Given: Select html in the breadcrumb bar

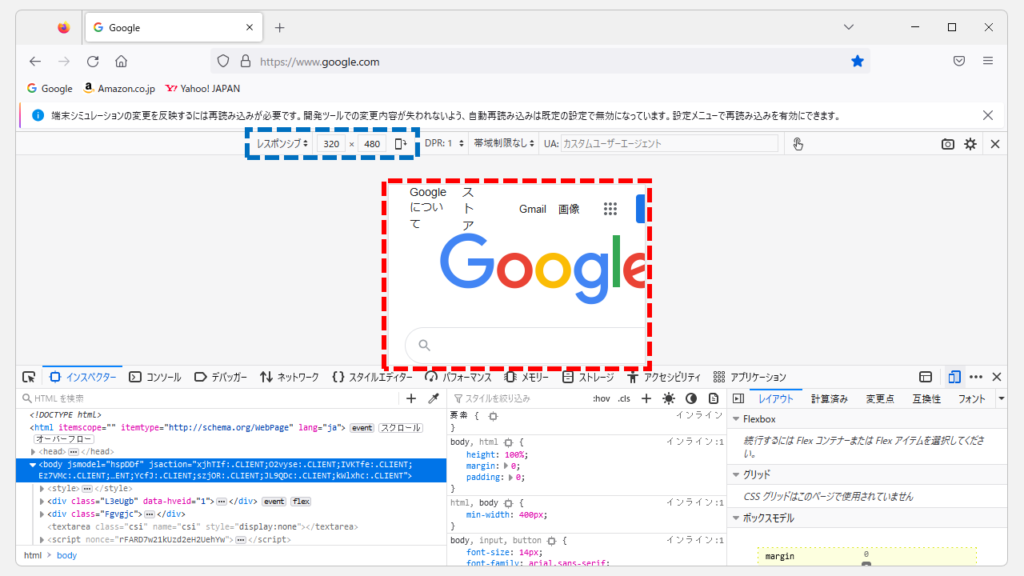Looking at the screenshot, I should click(x=33, y=555).
